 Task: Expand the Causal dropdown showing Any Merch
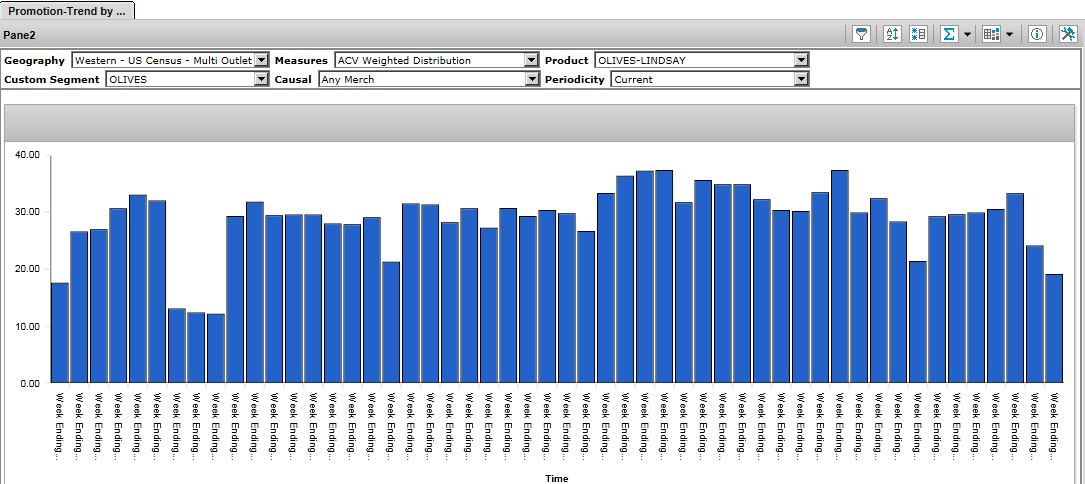[x=531, y=79]
